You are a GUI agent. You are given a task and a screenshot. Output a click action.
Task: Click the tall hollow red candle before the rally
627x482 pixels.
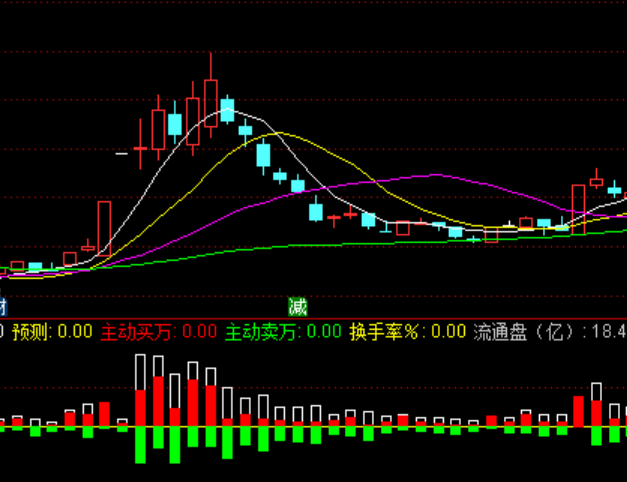[104, 225]
